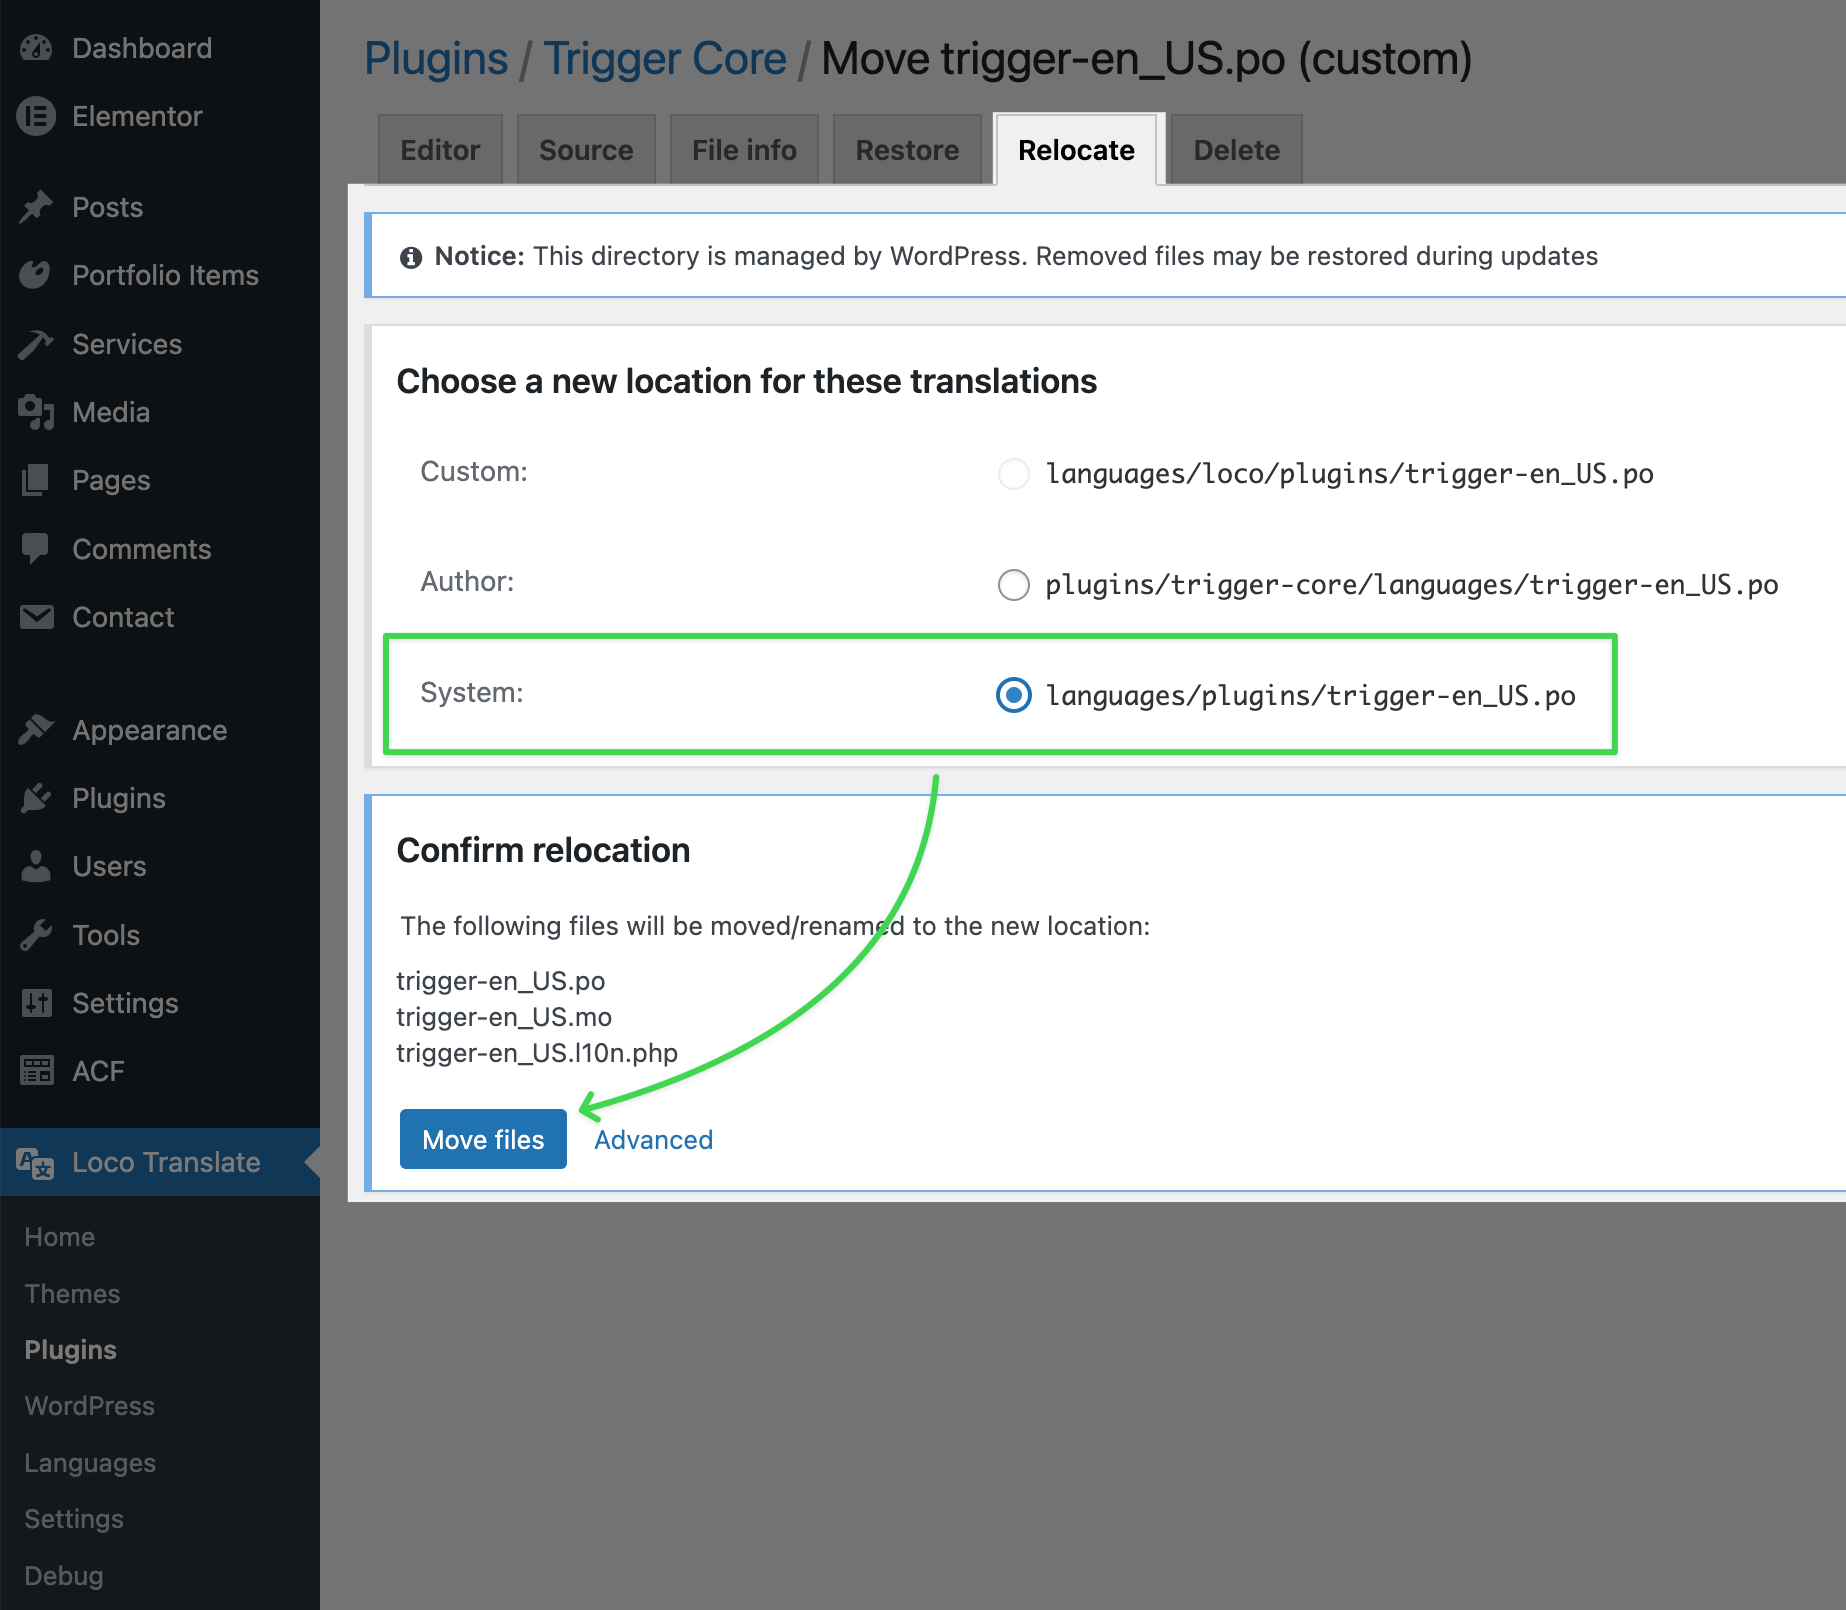Open Themes under Loco Translate submenu
The image size is (1846, 1610).
(x=72, y=1294)
